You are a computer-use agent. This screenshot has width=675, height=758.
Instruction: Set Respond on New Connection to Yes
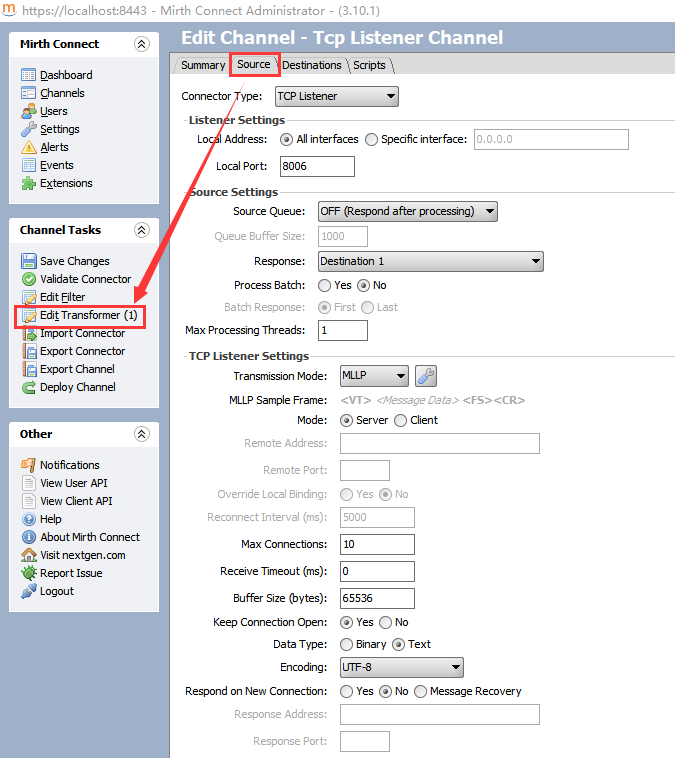tap(346, 692)
